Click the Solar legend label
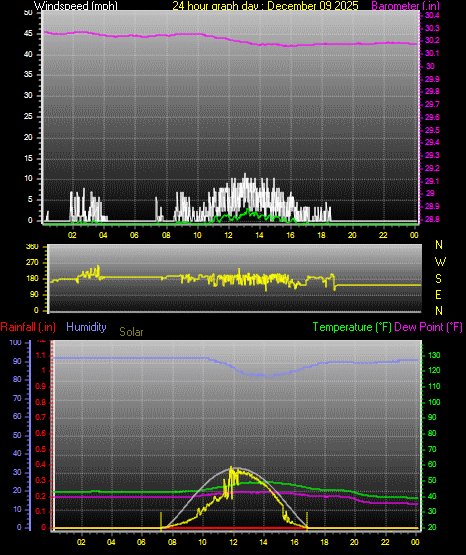This screenshot has width=466, height=555. 131,332
